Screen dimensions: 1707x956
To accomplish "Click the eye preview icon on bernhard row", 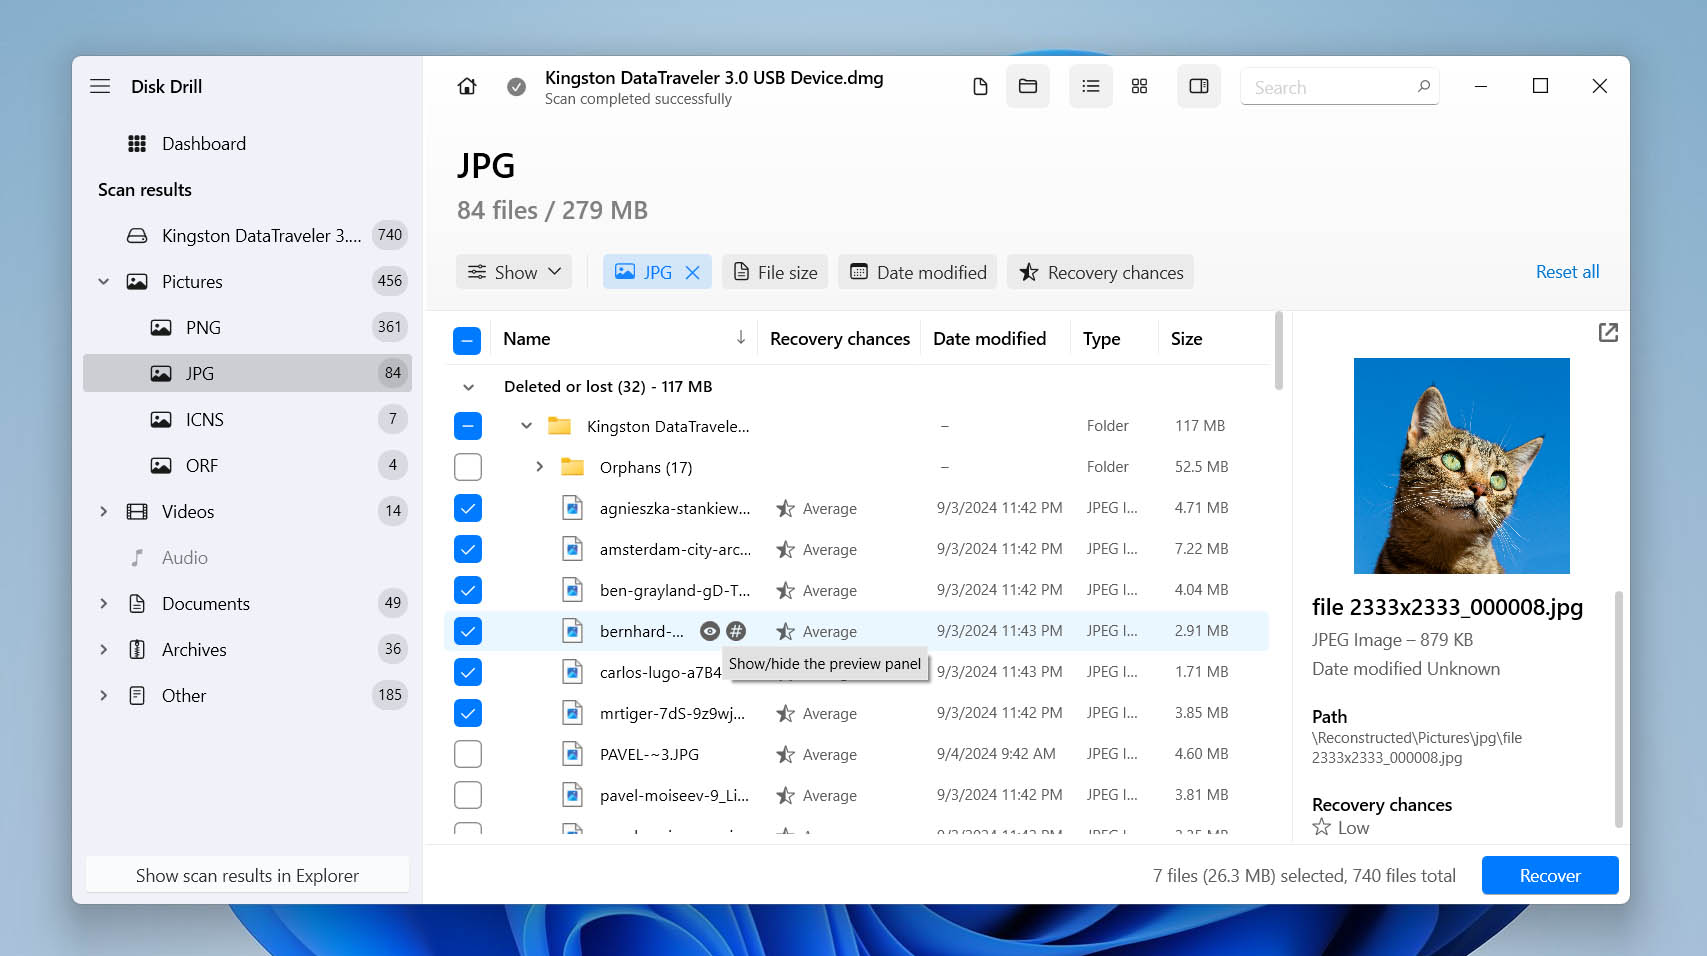I will pos(710,631).
